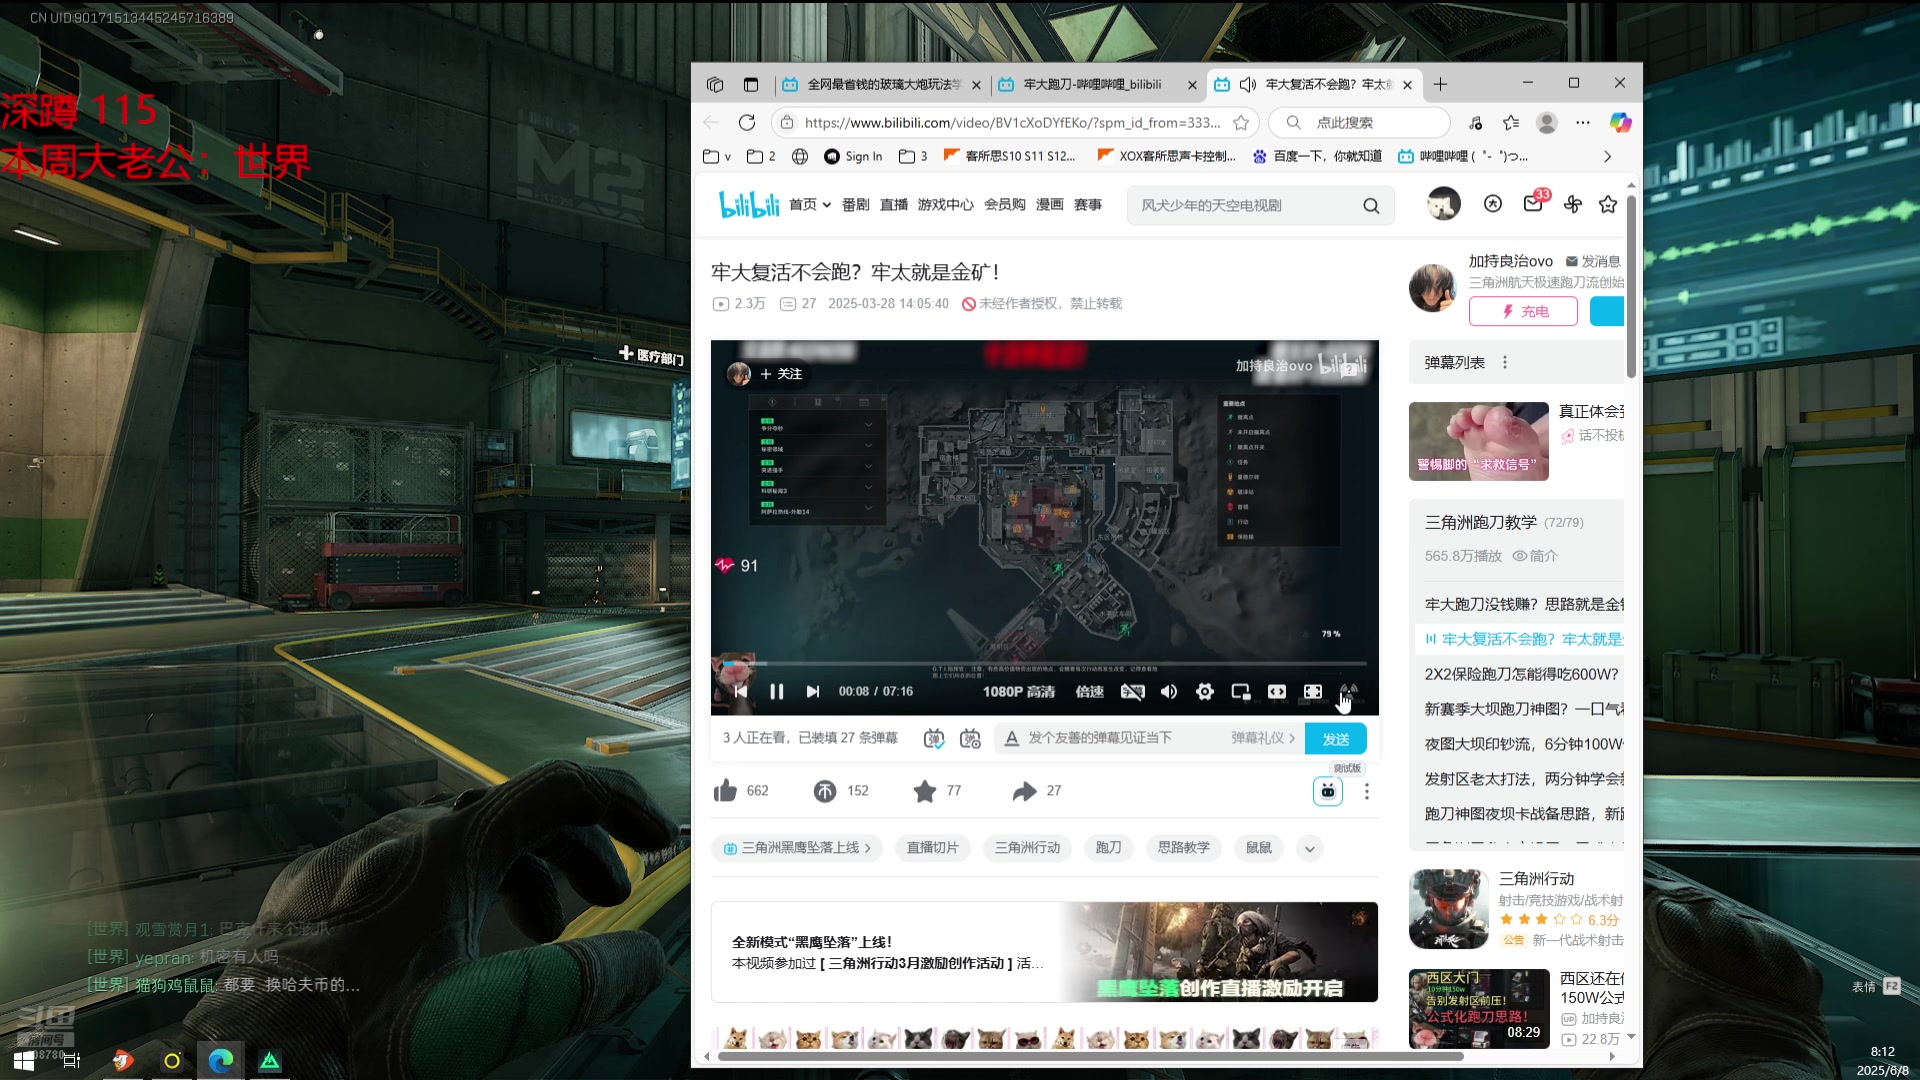
Task: Switch to 全网最省钱的玻璃大炮玩法 browser tab
Action: coord(880,85)
